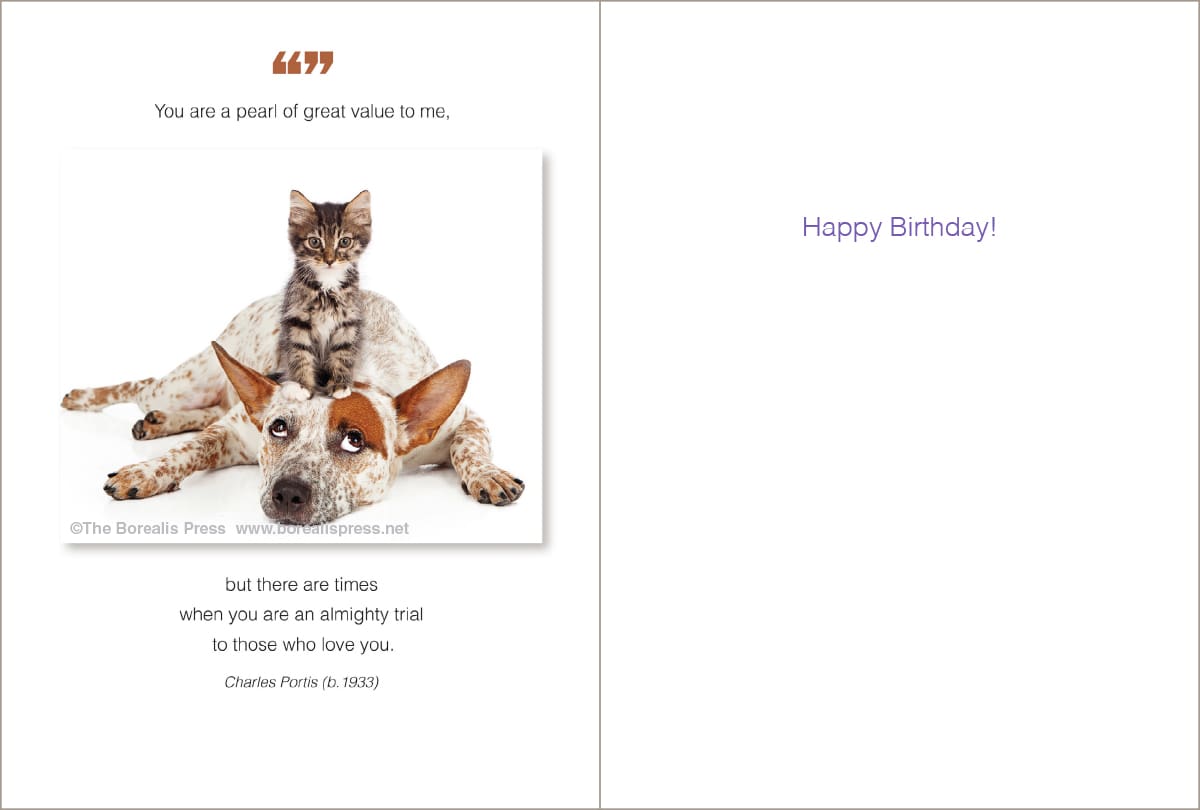Click the Charles Portis (b. 1933) attribution
The height and width of the screenshot is (810, 1200).
(x=302, y=682)
